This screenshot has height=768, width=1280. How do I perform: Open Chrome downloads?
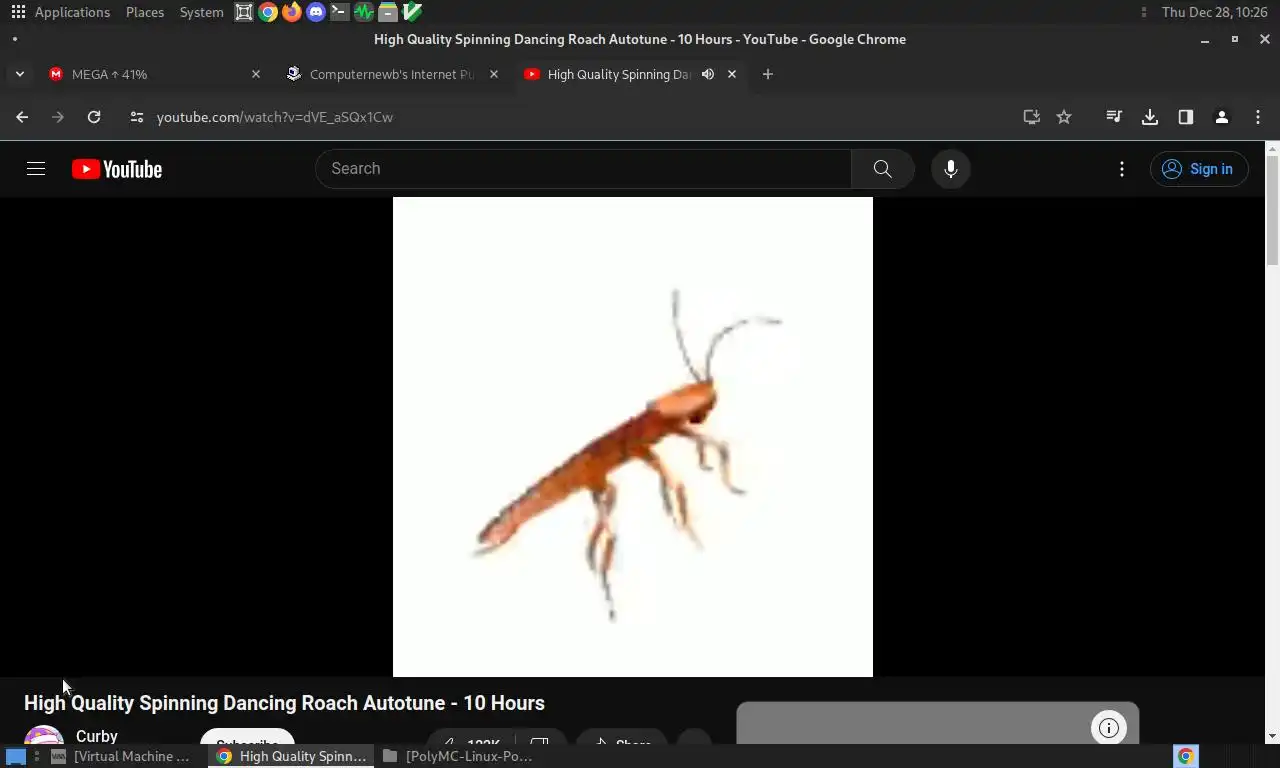click(x=1150, y=117)
